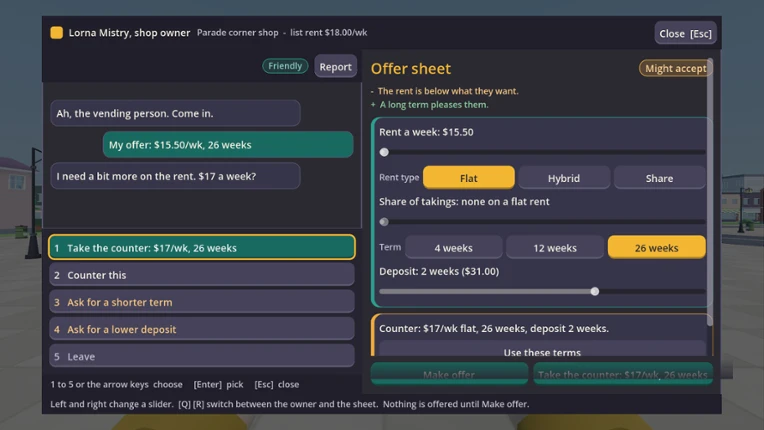Viewport: 764px width, 430px height.
Task: Choose the 4 weeks term
Action: click(453, 247)
